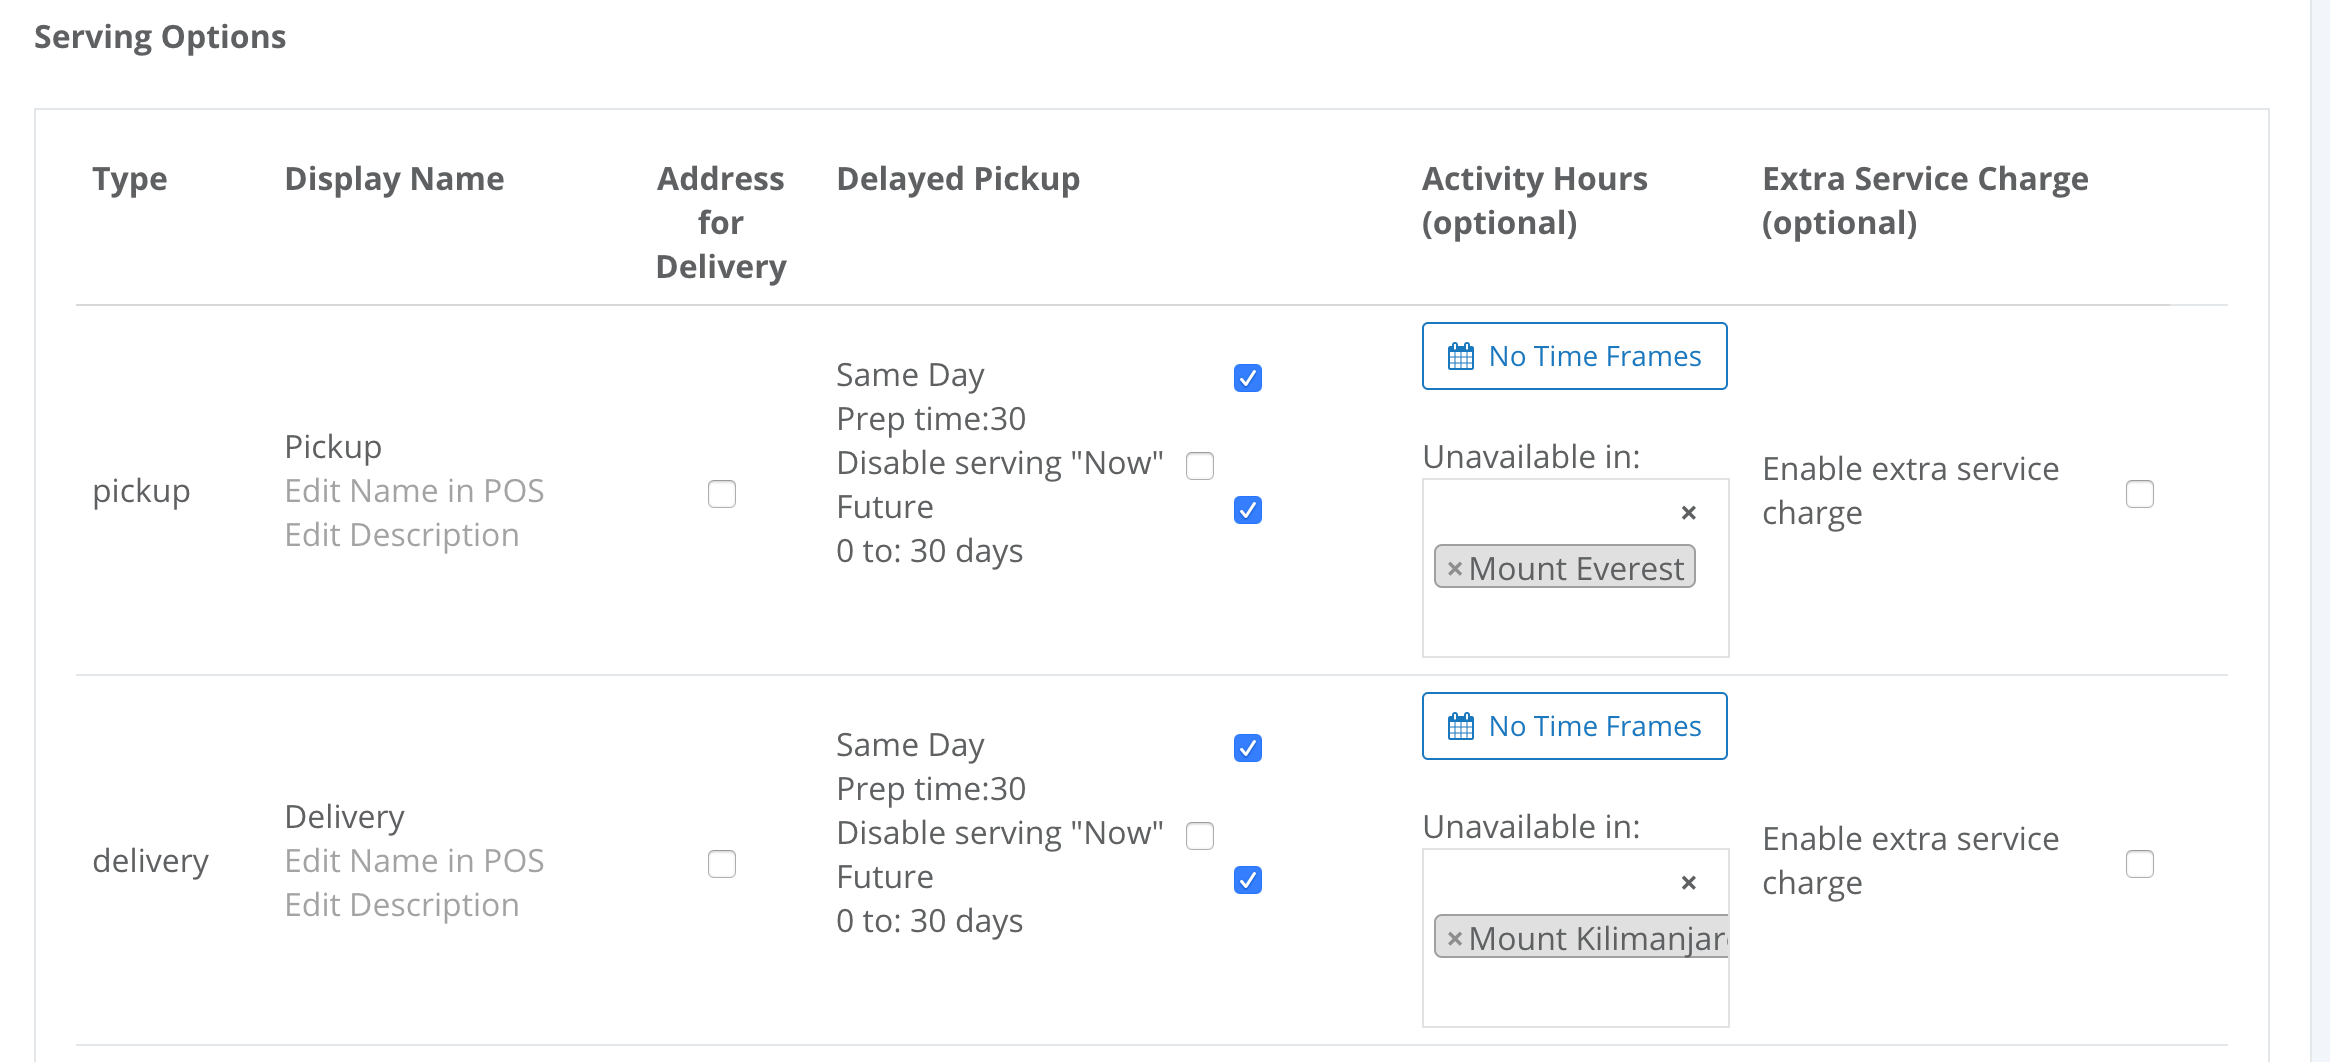Uncheck Same Day for pickup
Screen dimensions: 2330x1062
point(1248,378)
